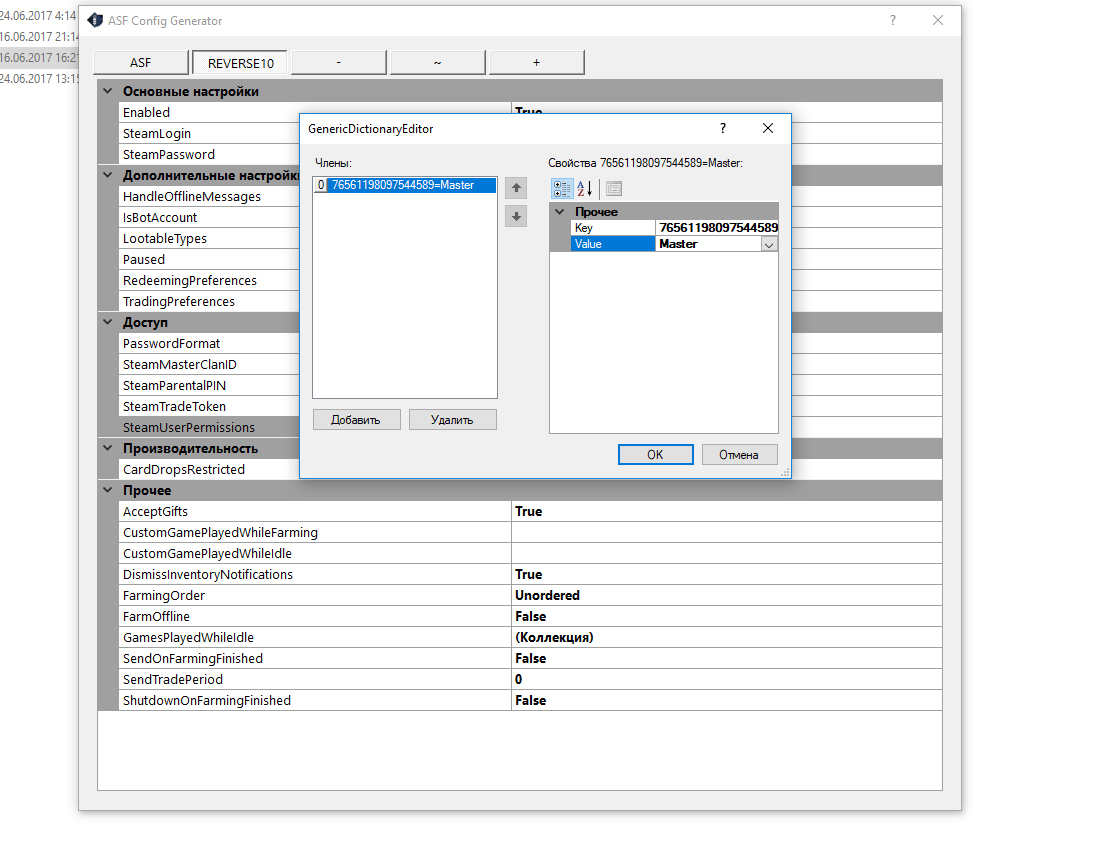Move selected member up with arrow button

point(516,188)
